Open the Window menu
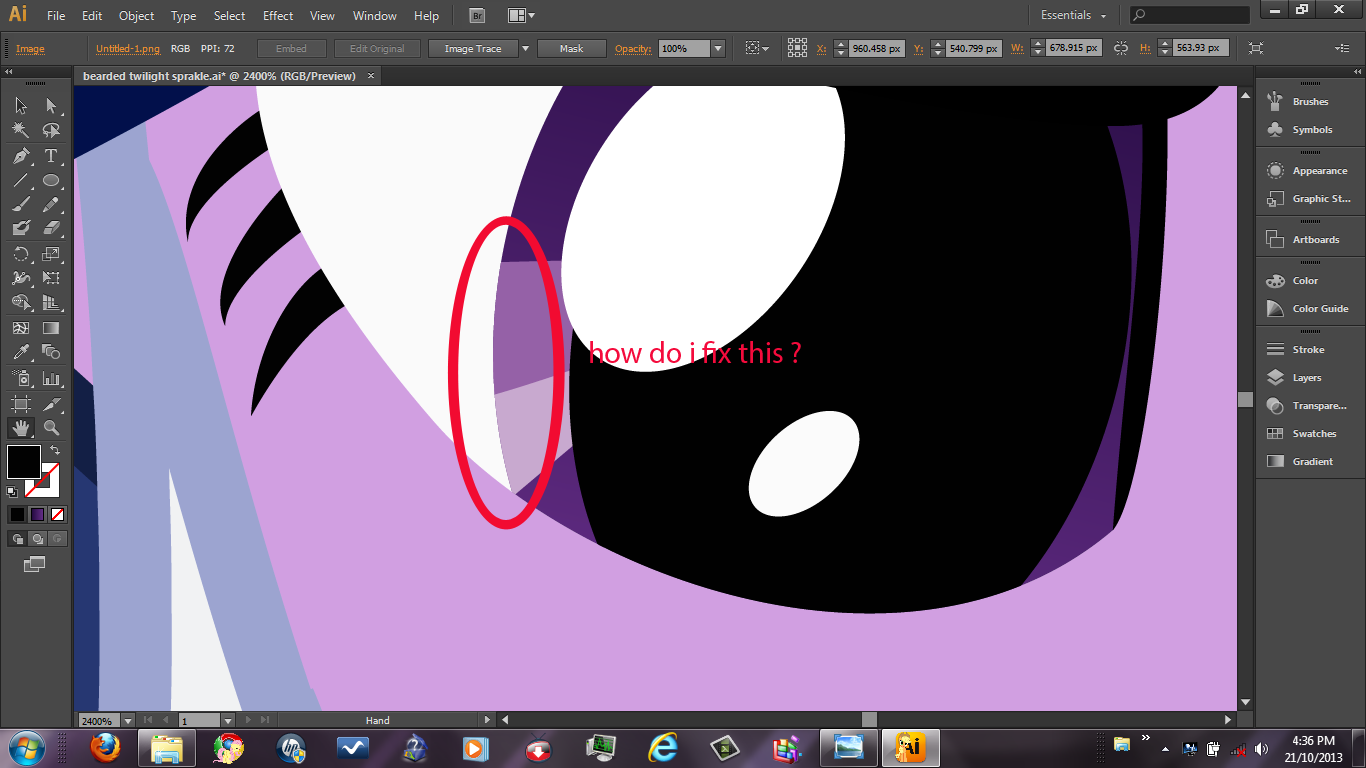Viewport: 1366px width, 768px height. 375,16
